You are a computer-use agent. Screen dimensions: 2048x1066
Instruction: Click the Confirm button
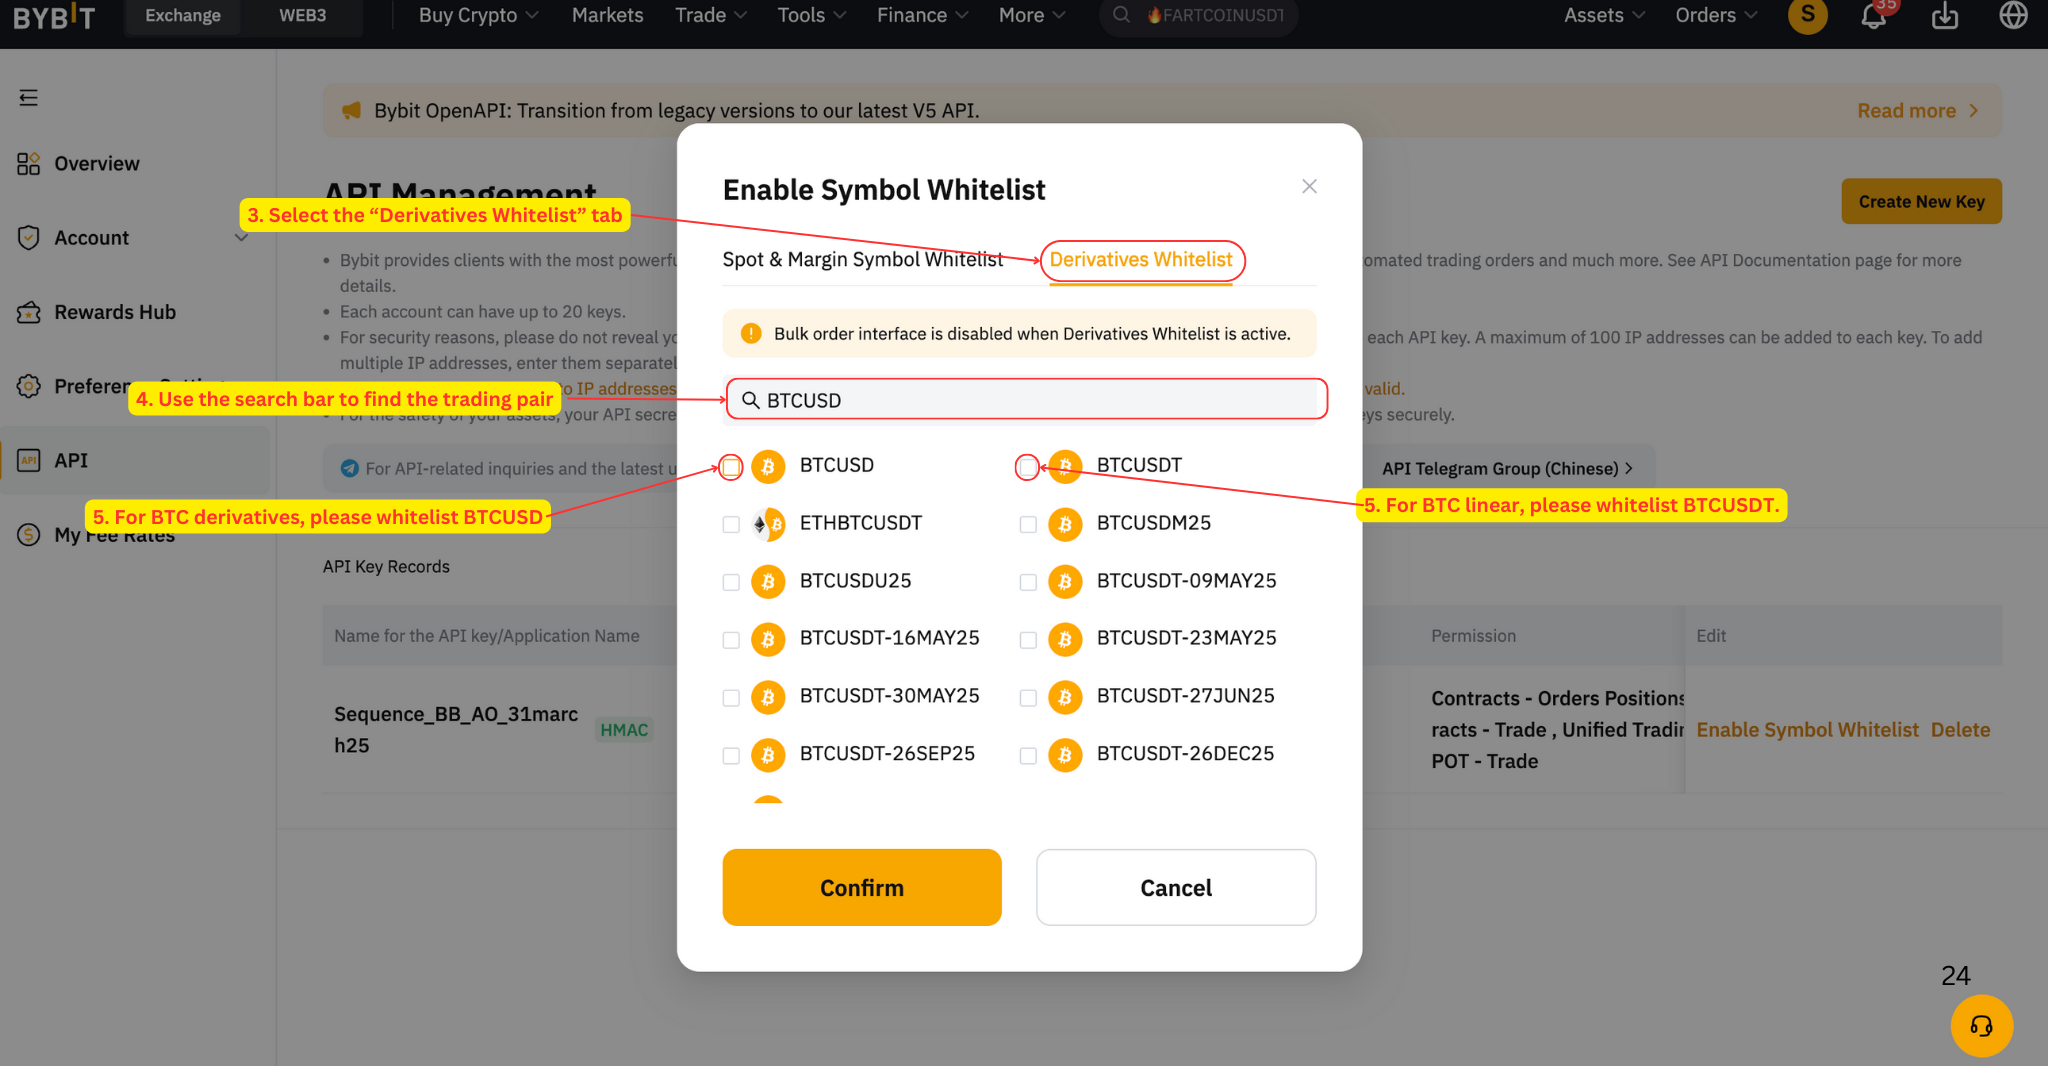[x=862, y=887]
